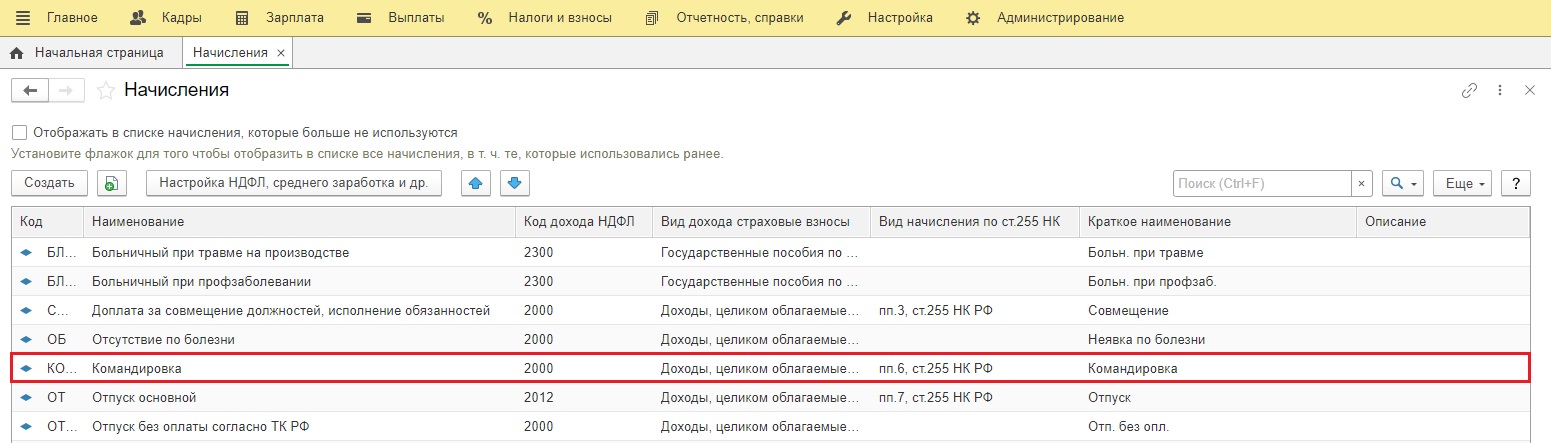Select row Отпуск основной
This screenshot has width=1551, height=443.
(770, 397)
